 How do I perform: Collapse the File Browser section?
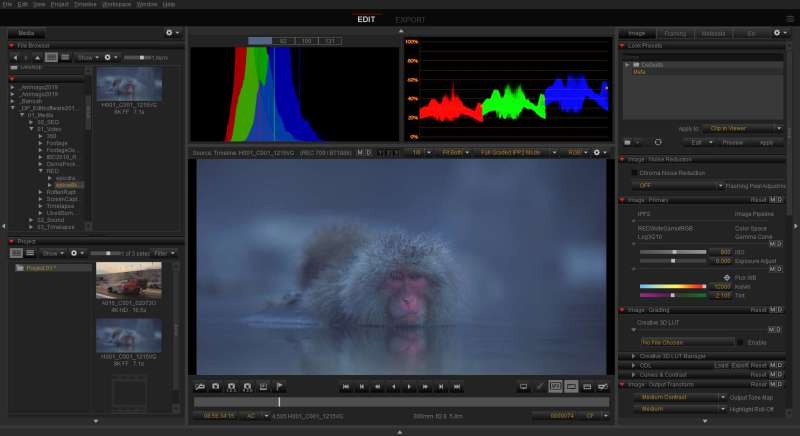11,45
